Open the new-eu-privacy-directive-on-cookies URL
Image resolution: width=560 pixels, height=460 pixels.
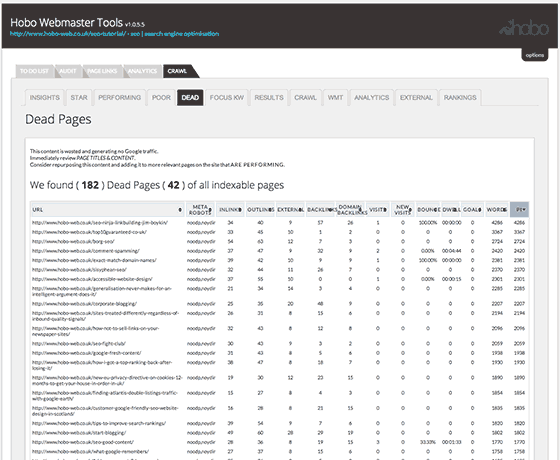[x=107, y=380]
